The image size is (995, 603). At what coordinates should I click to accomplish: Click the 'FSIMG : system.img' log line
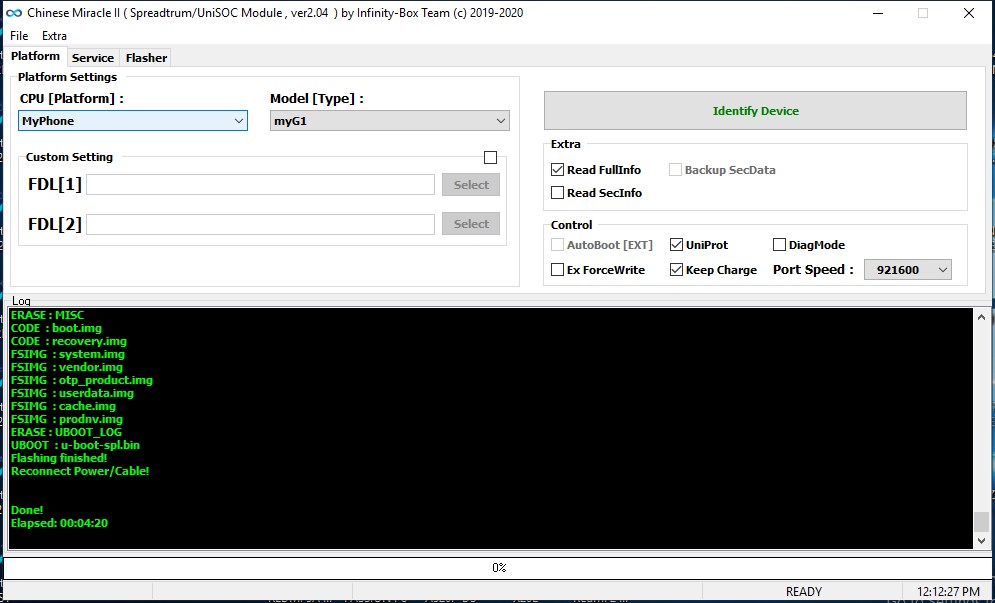(68, 354)
